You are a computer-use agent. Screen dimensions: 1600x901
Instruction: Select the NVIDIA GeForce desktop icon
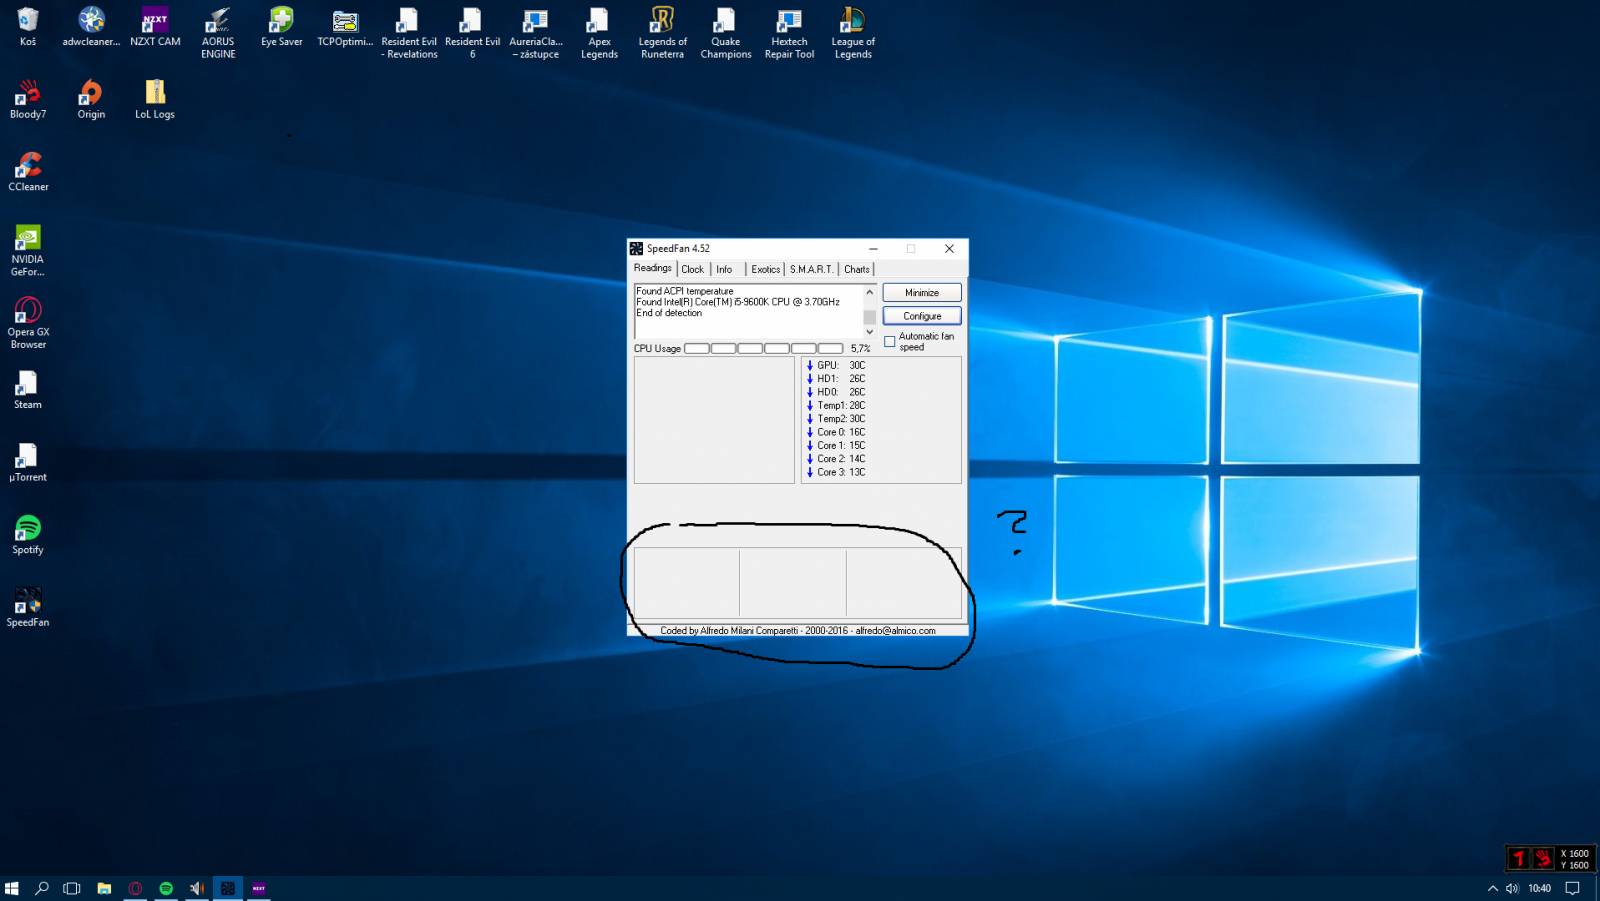28,250
